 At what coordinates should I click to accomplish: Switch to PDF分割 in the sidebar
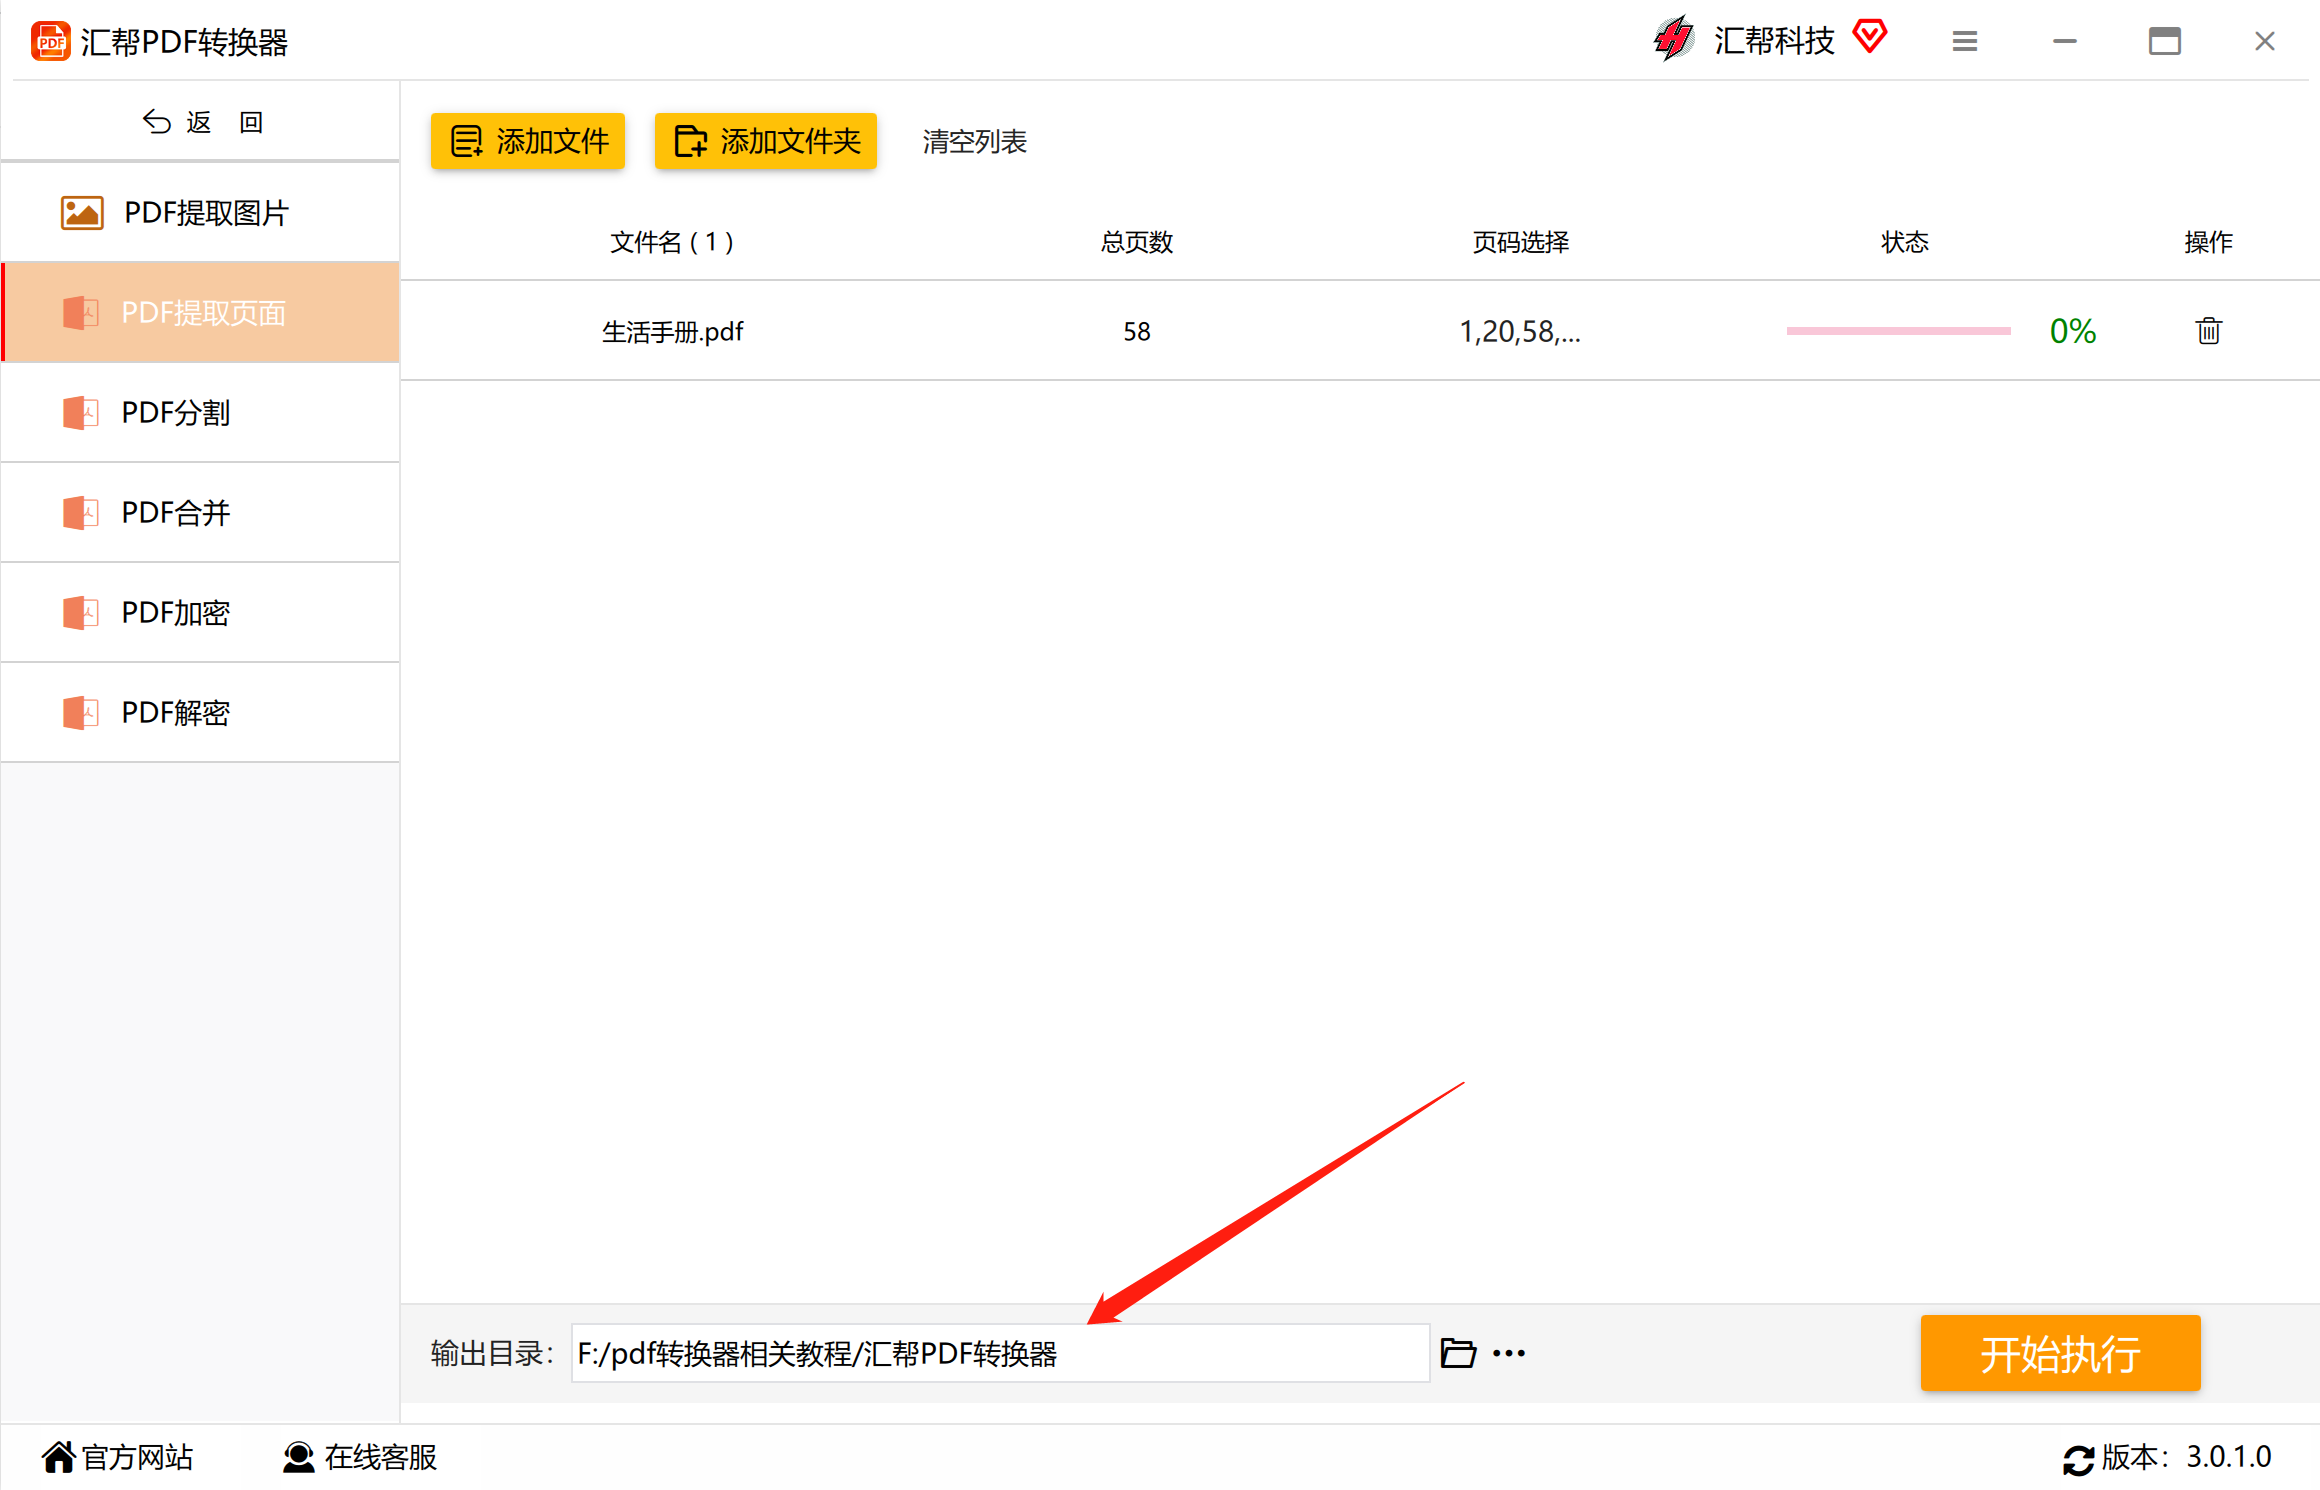tap(201, 412)
